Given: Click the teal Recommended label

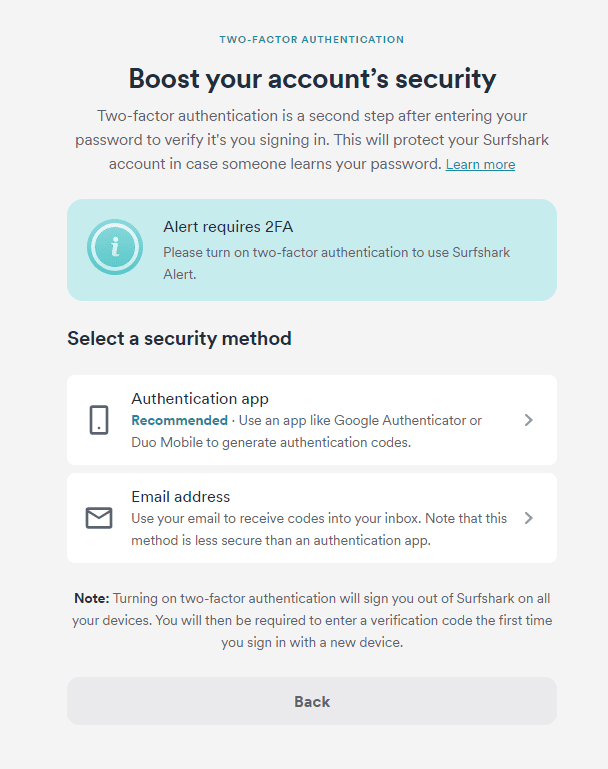Looking at the screenshot, I should pos(179,420).
